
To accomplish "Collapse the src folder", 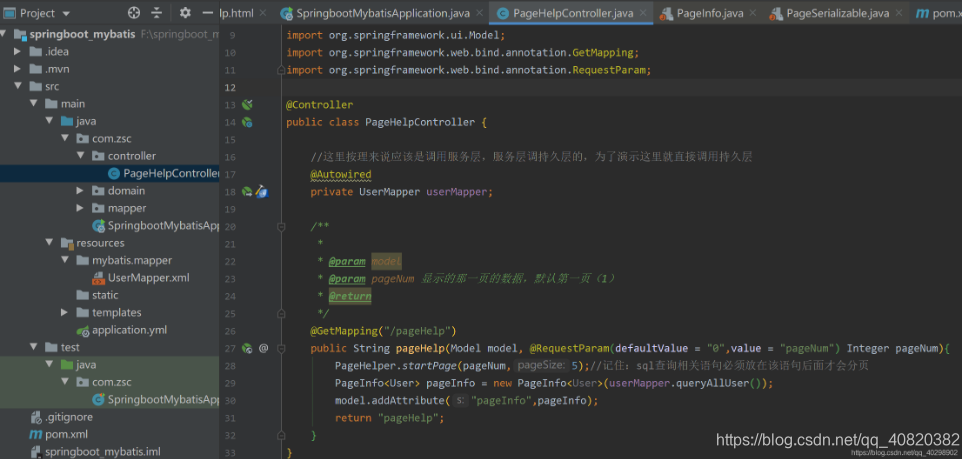I will (x=17, y=86).
